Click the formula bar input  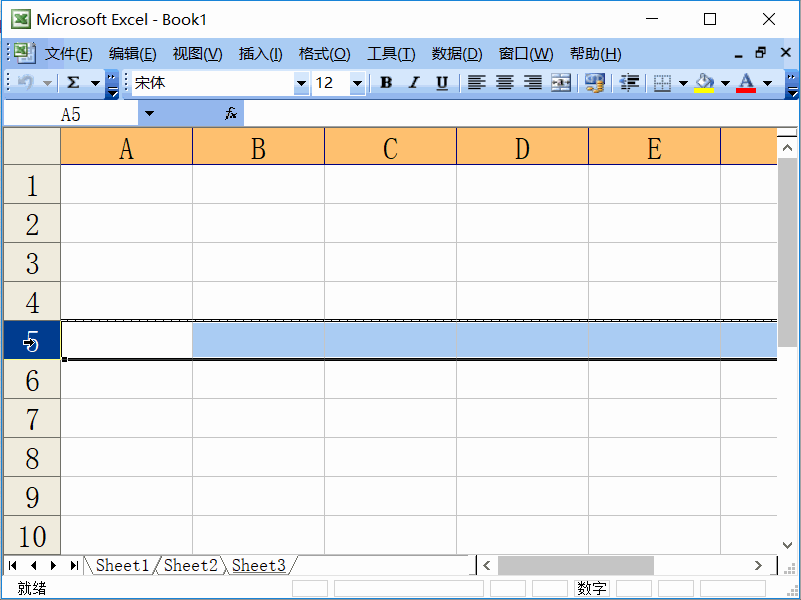click(520, 113)
